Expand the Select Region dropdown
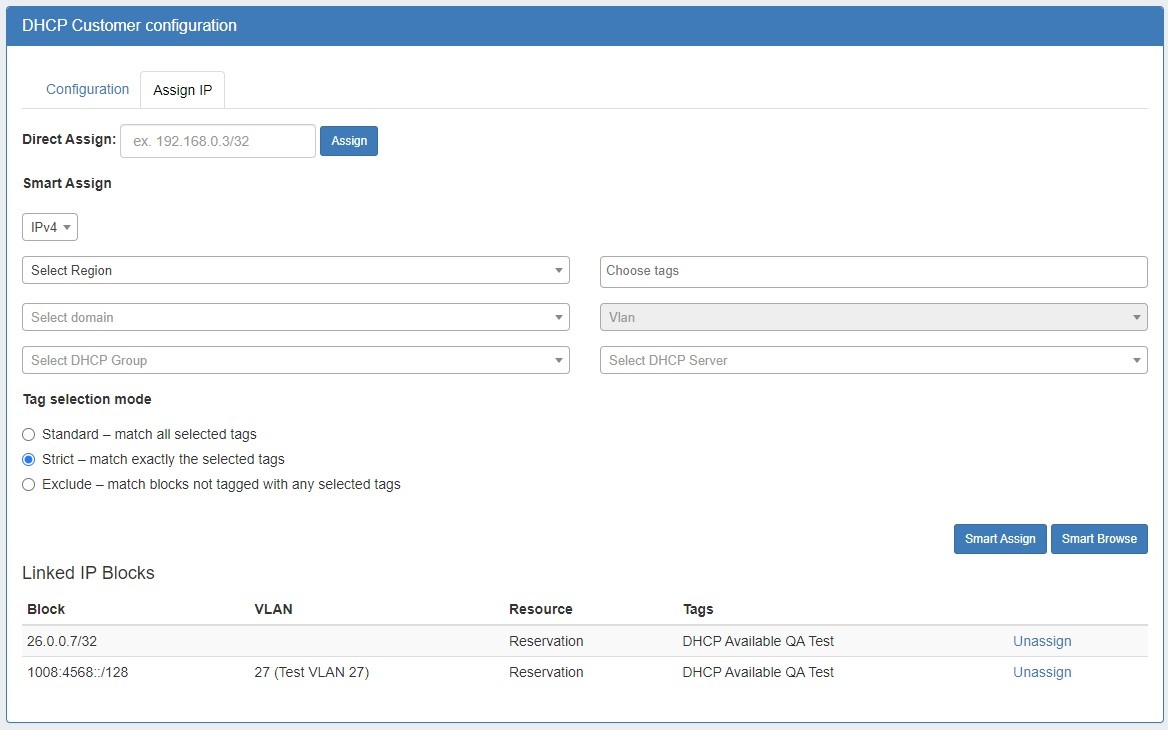Screen dimensions: 1168x730 point(295,270)
